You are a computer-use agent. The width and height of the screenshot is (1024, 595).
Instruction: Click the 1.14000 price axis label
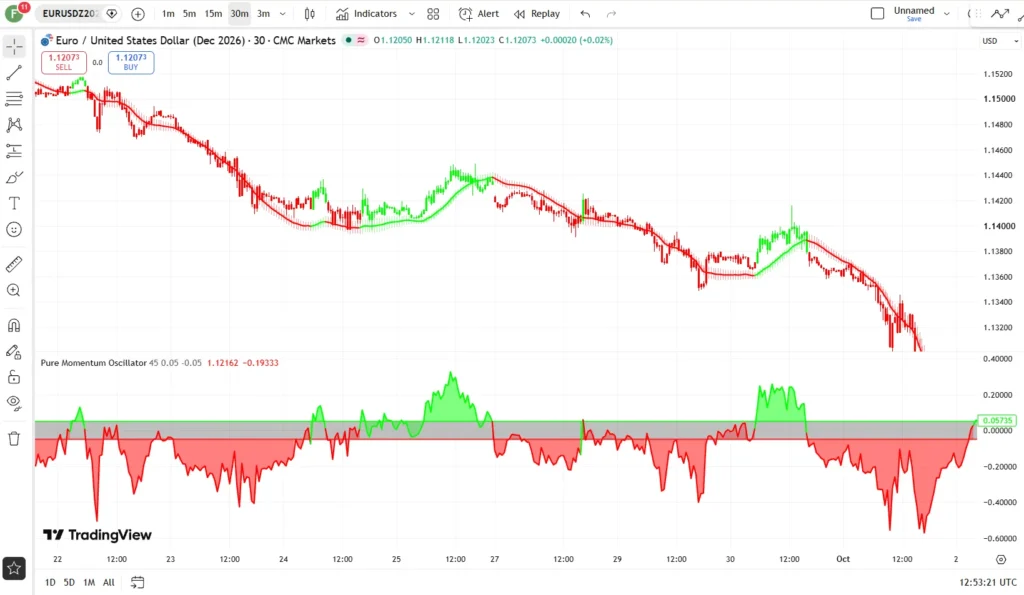point(999,226)
